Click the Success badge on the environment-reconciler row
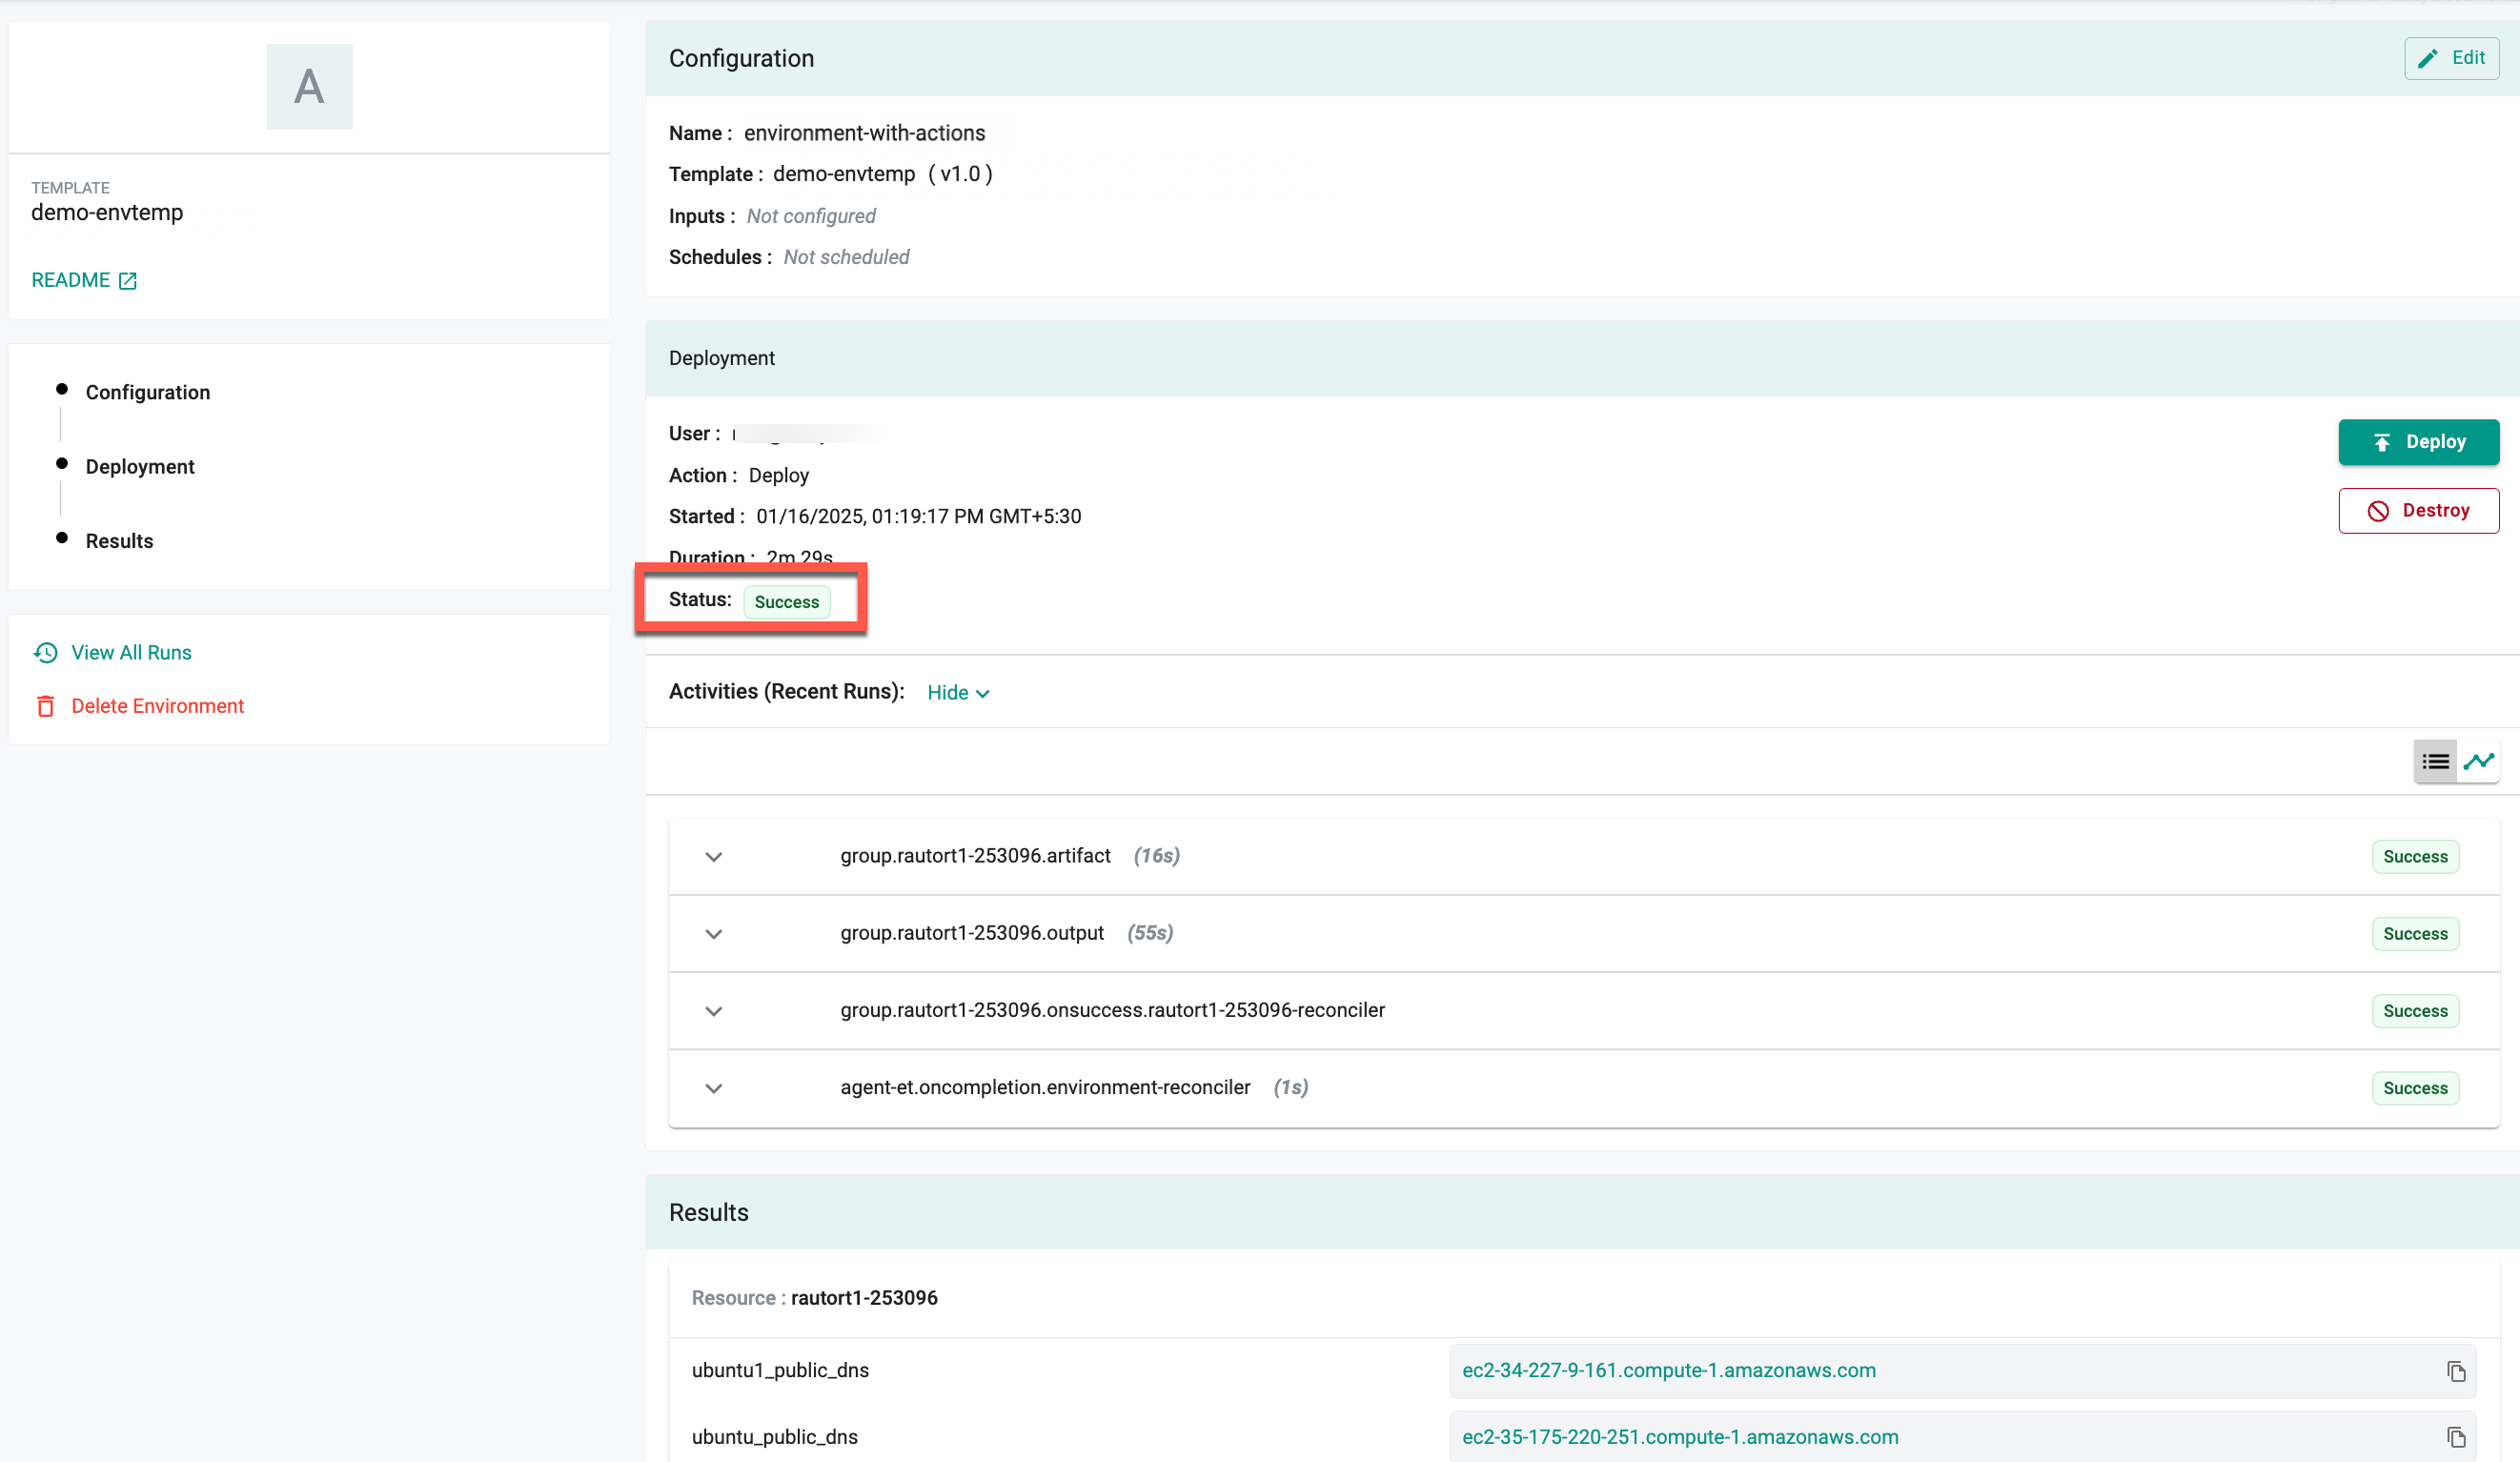 tap(2415, 1088)
